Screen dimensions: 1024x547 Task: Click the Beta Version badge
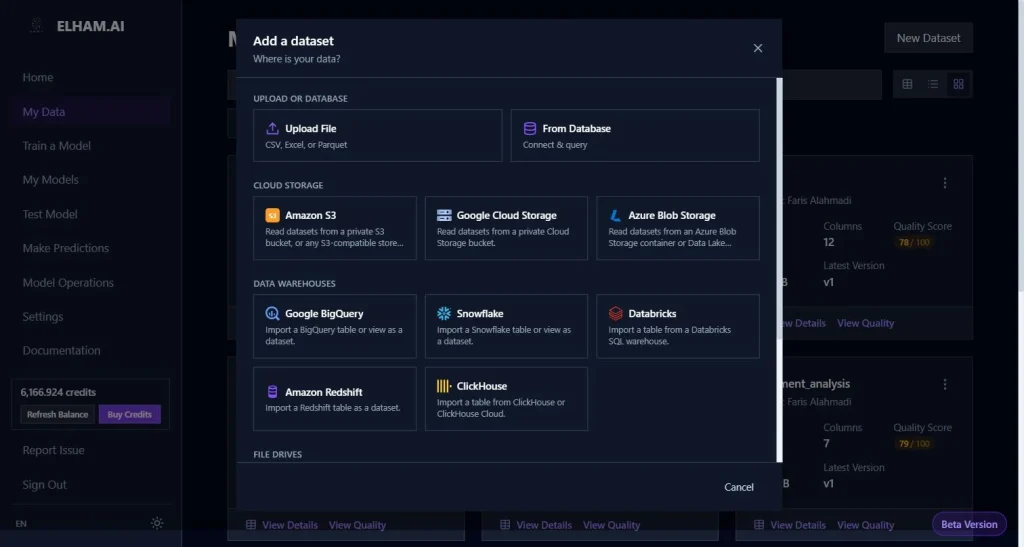(x=969, y=524)
